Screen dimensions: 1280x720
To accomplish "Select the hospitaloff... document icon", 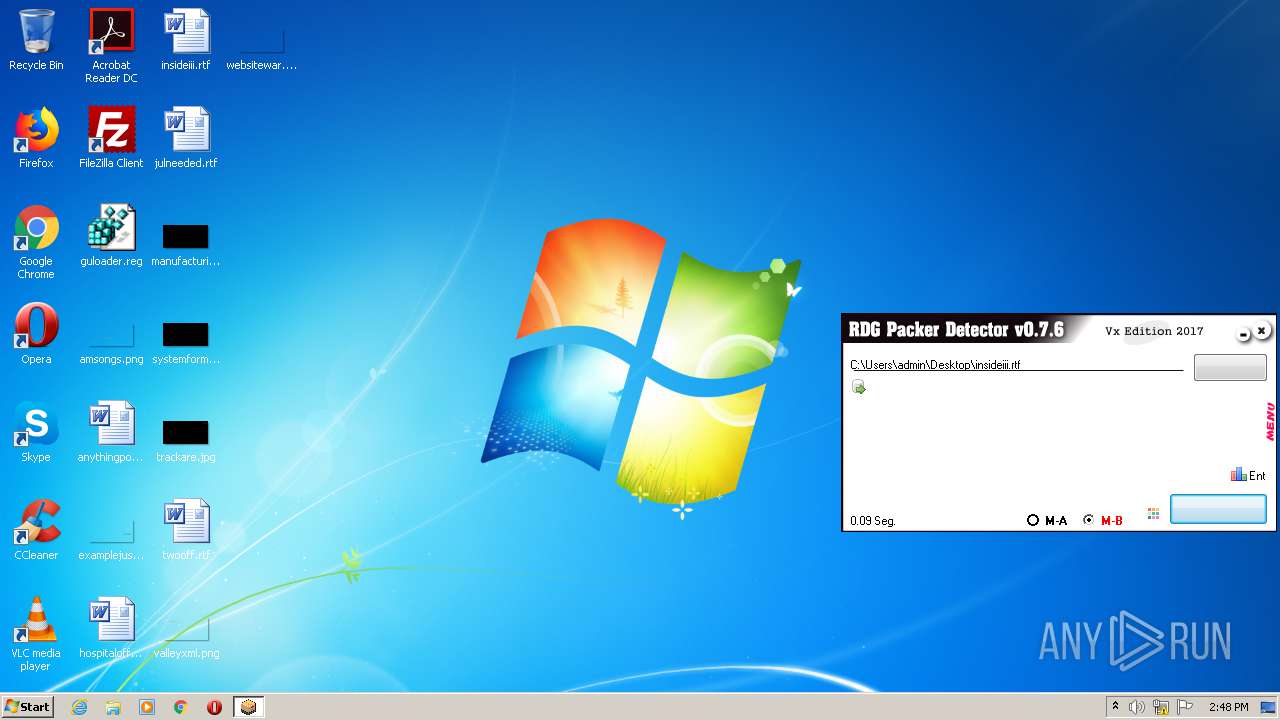I will pyautogui.click(x=111, y=628).
